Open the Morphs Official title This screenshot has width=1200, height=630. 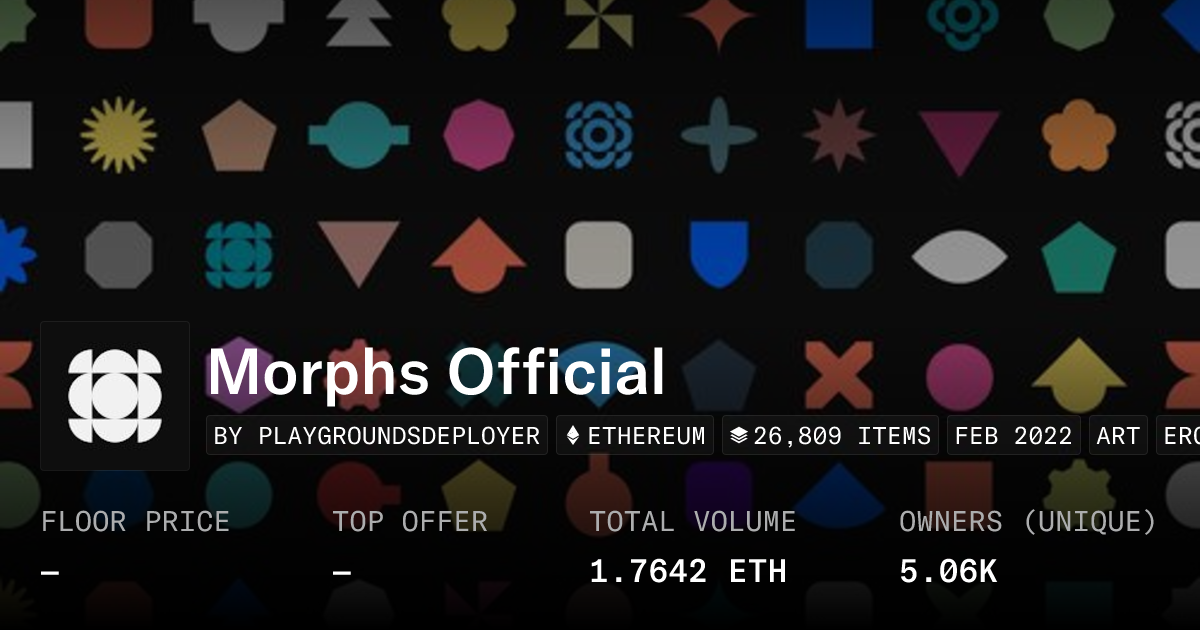click(x=436, y=373)
